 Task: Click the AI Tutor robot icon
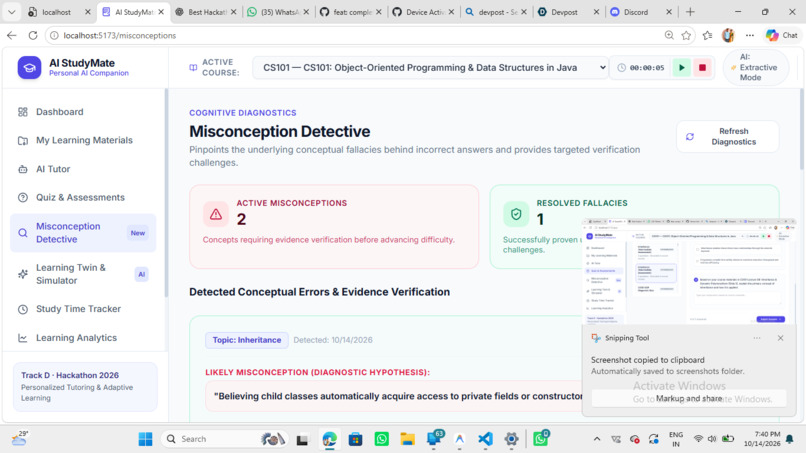click(x=23, y=169)
